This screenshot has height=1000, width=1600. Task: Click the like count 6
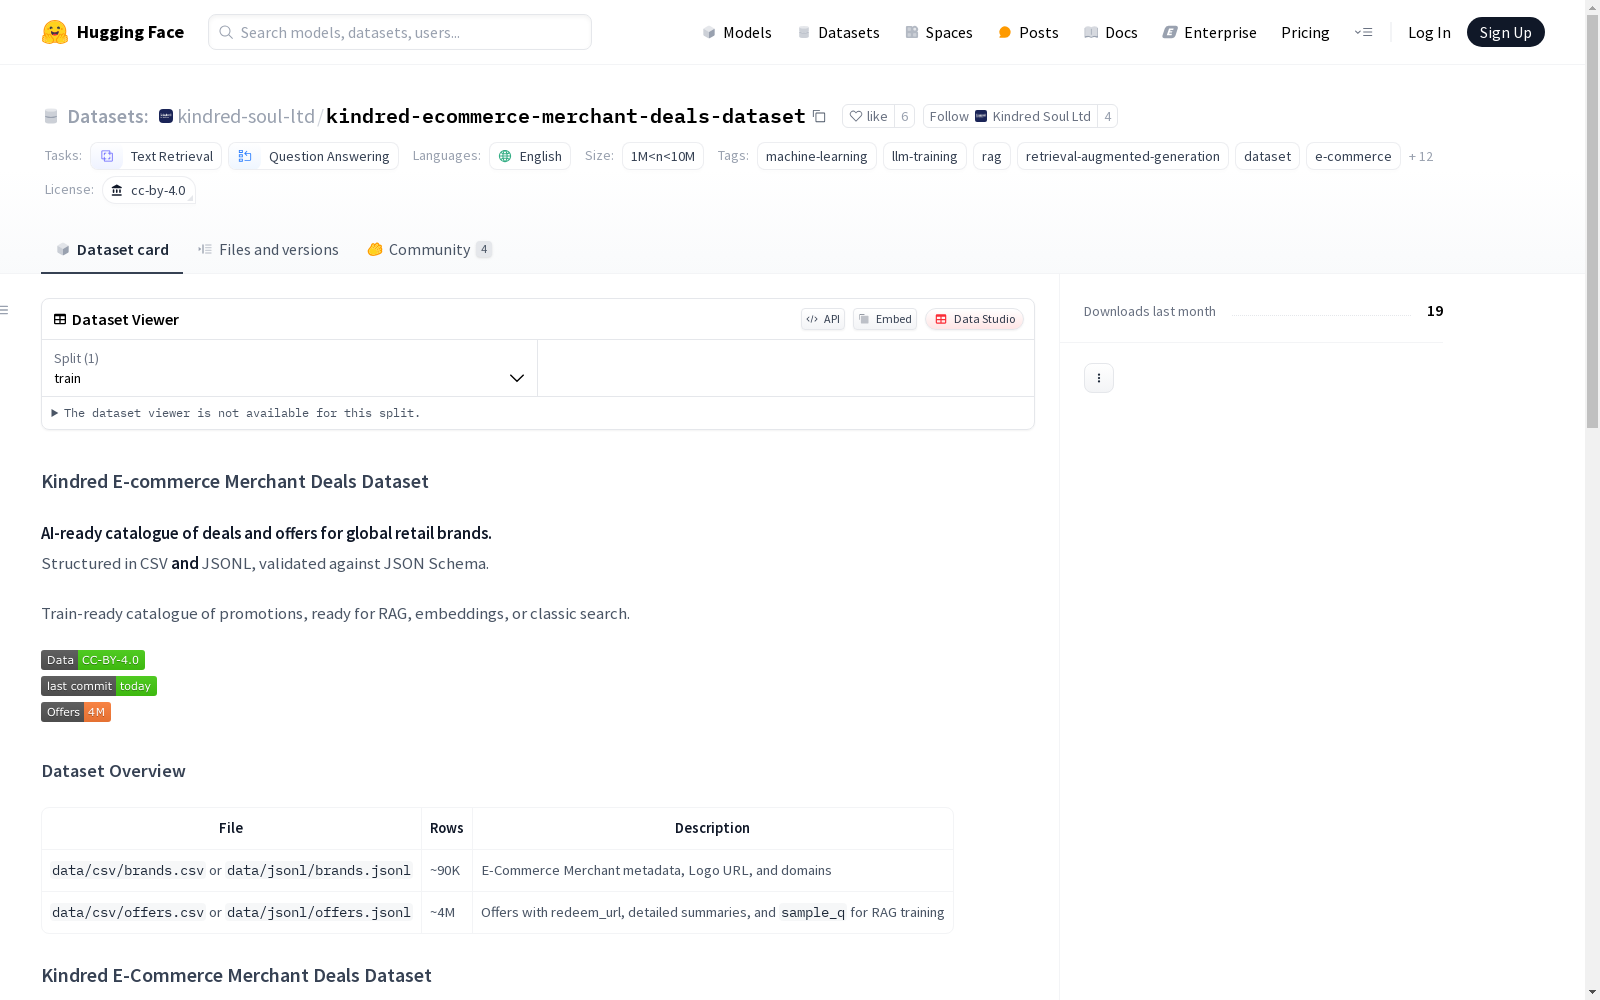[x=905, y=116]
